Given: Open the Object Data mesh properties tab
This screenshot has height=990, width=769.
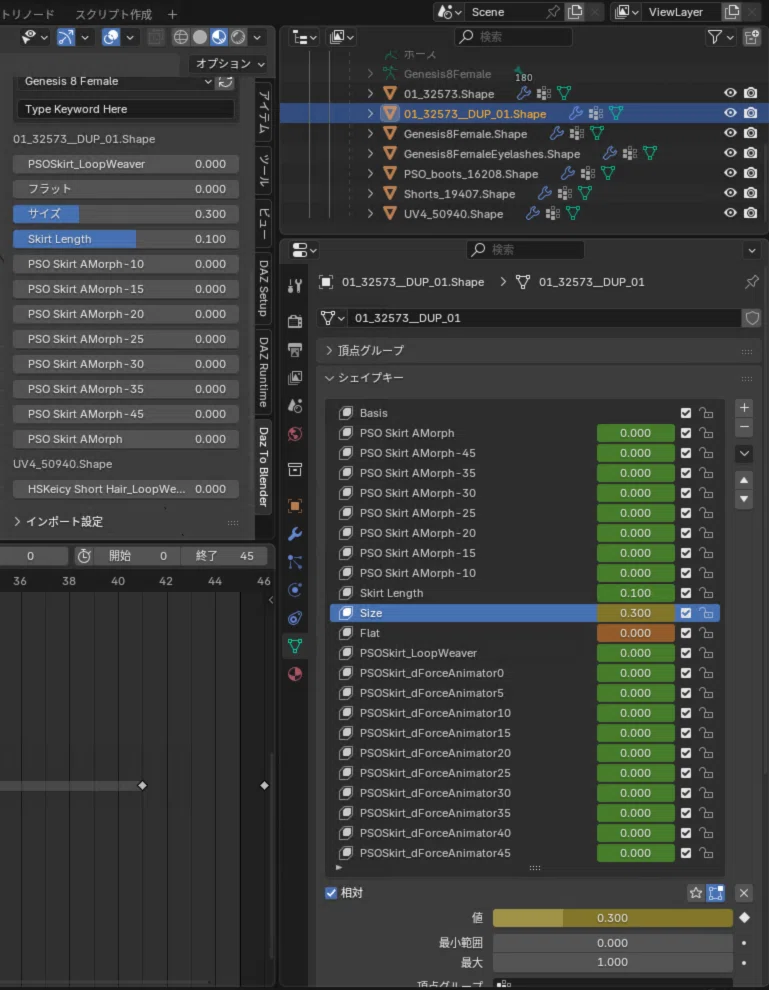Looking at the screenshot, I should point(295,646).
